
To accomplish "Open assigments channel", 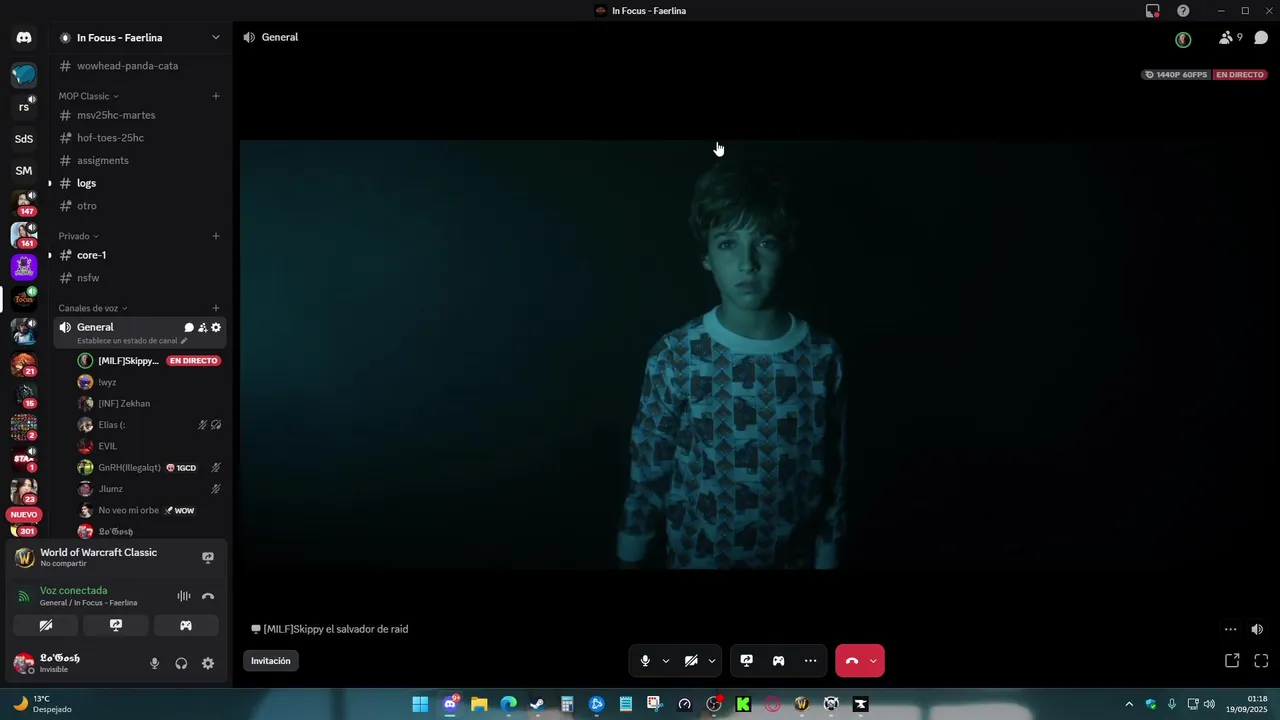I will click(140, 160).
